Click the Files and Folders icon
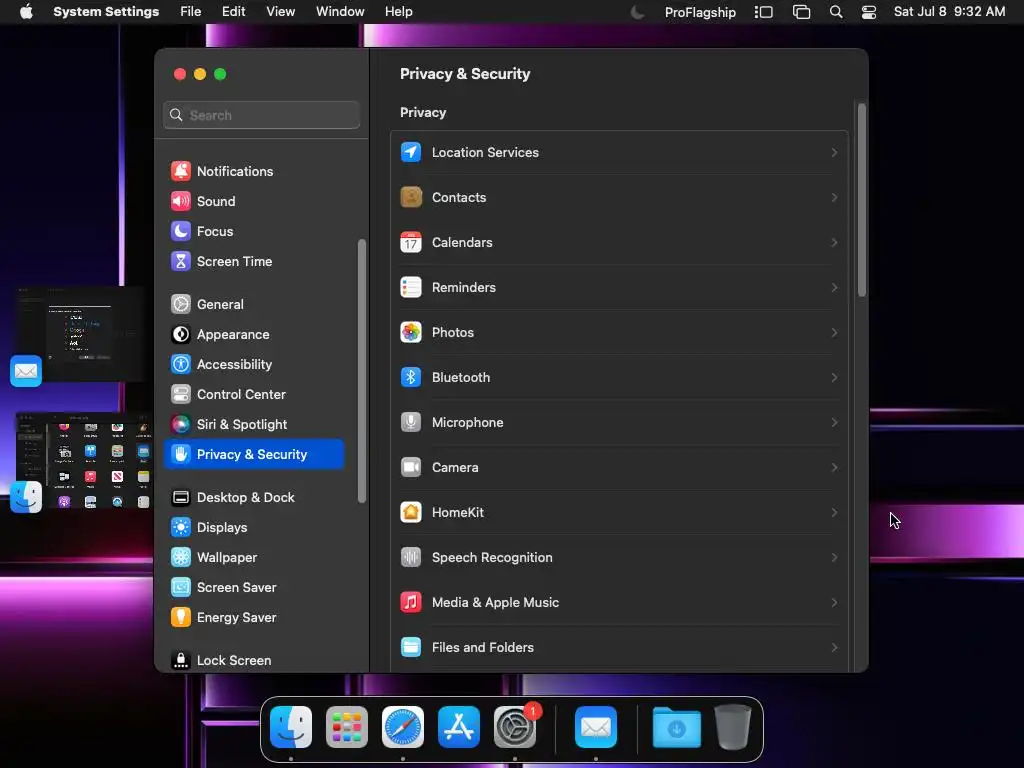This screenshot has width=1024, height=768. point(411,647)
